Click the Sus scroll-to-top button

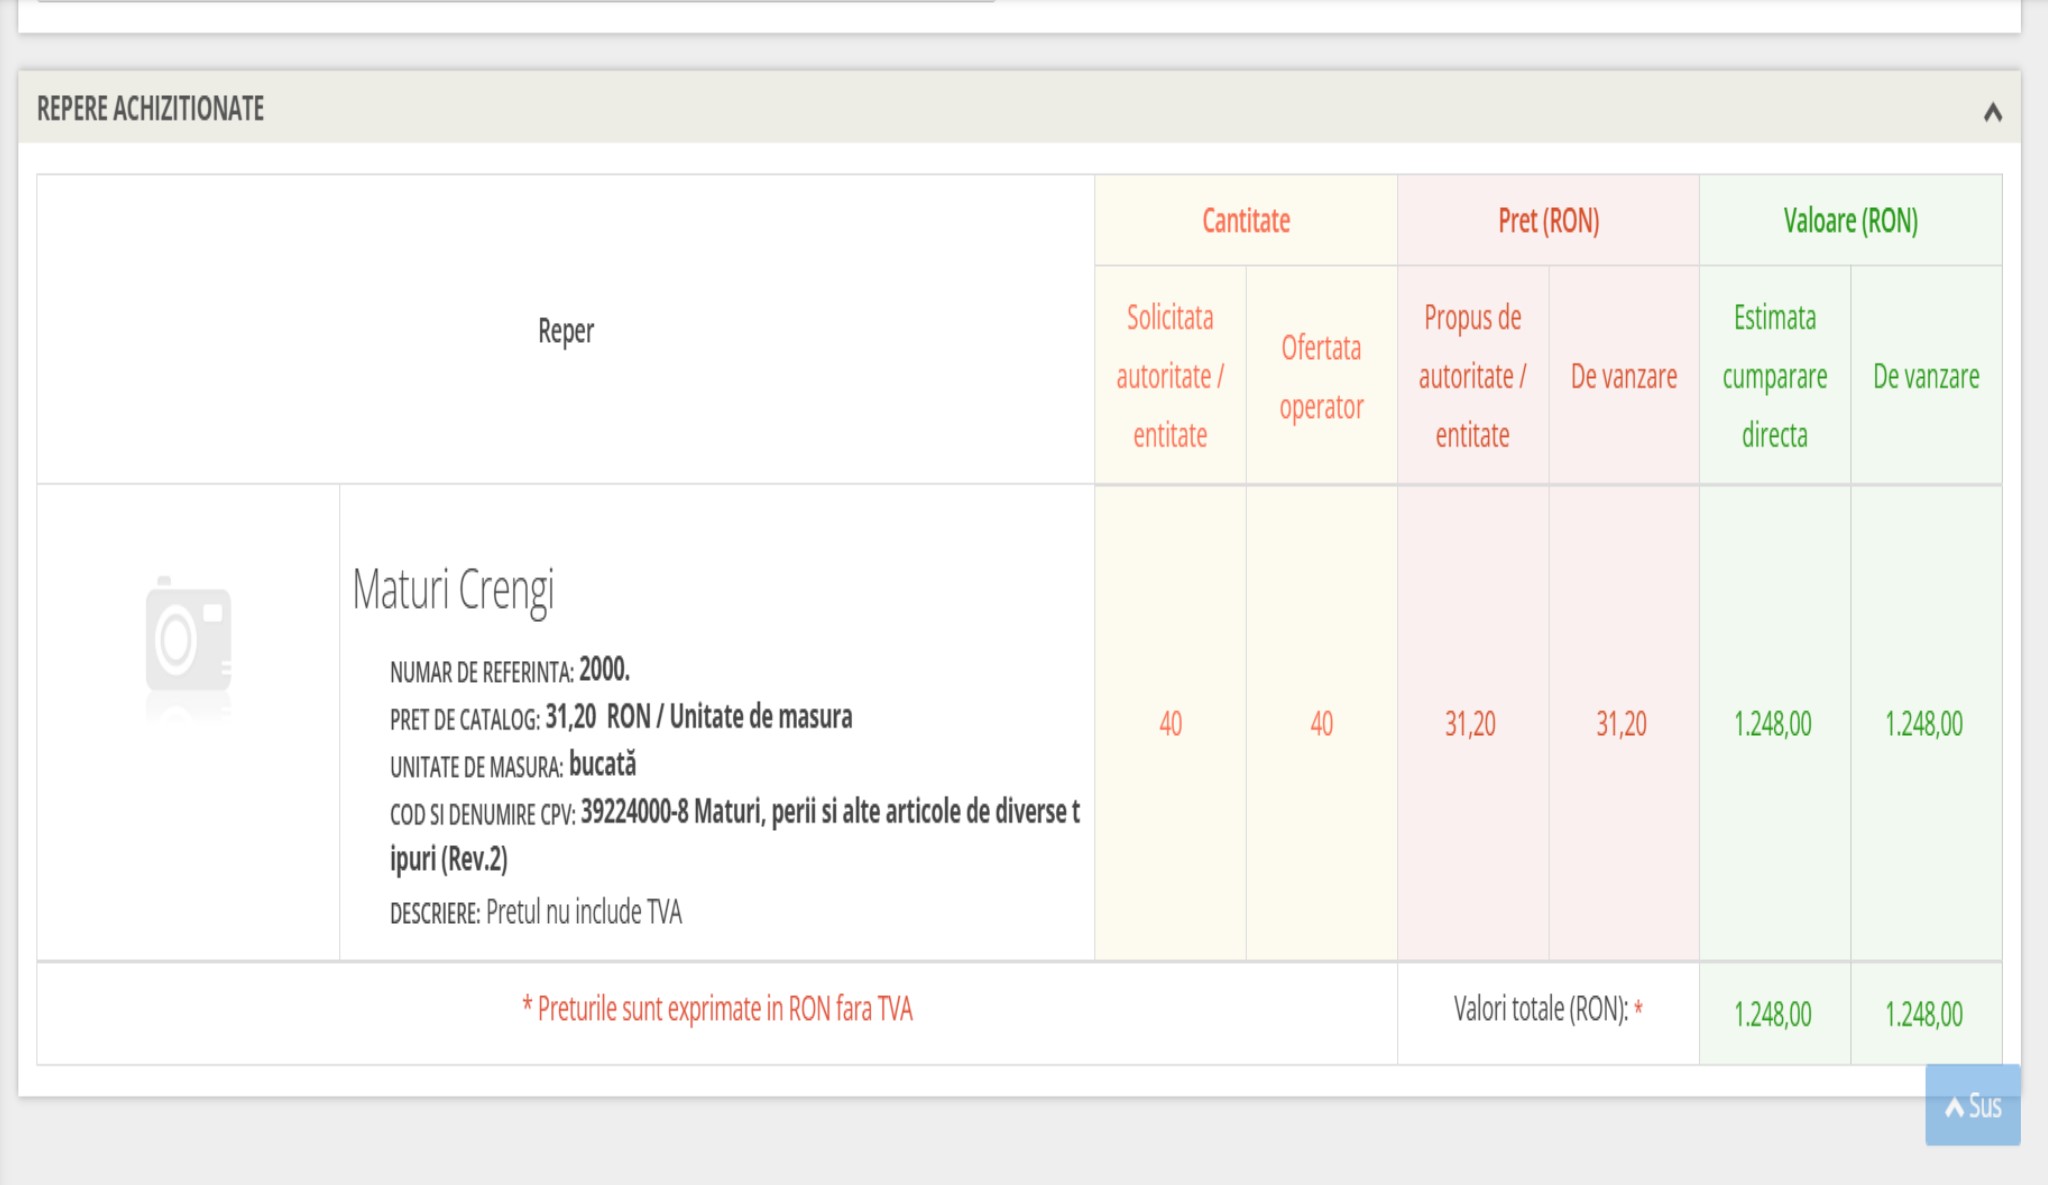(1972, 1105)
